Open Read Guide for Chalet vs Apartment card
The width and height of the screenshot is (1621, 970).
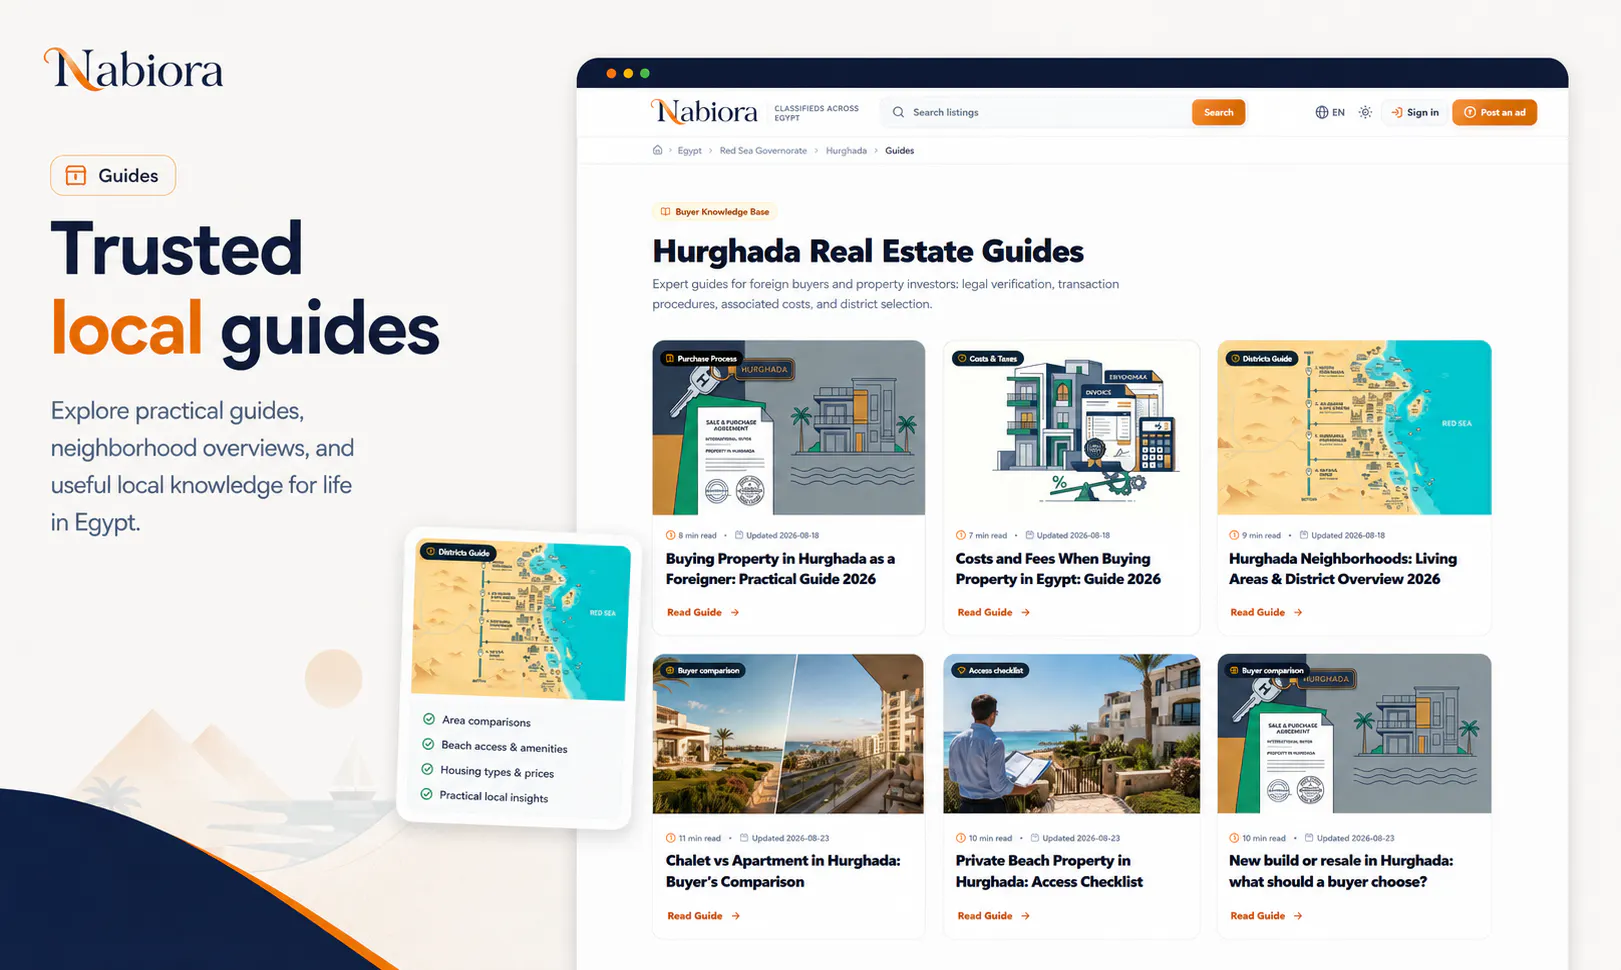pyautogui.click(x=703, y=916)
